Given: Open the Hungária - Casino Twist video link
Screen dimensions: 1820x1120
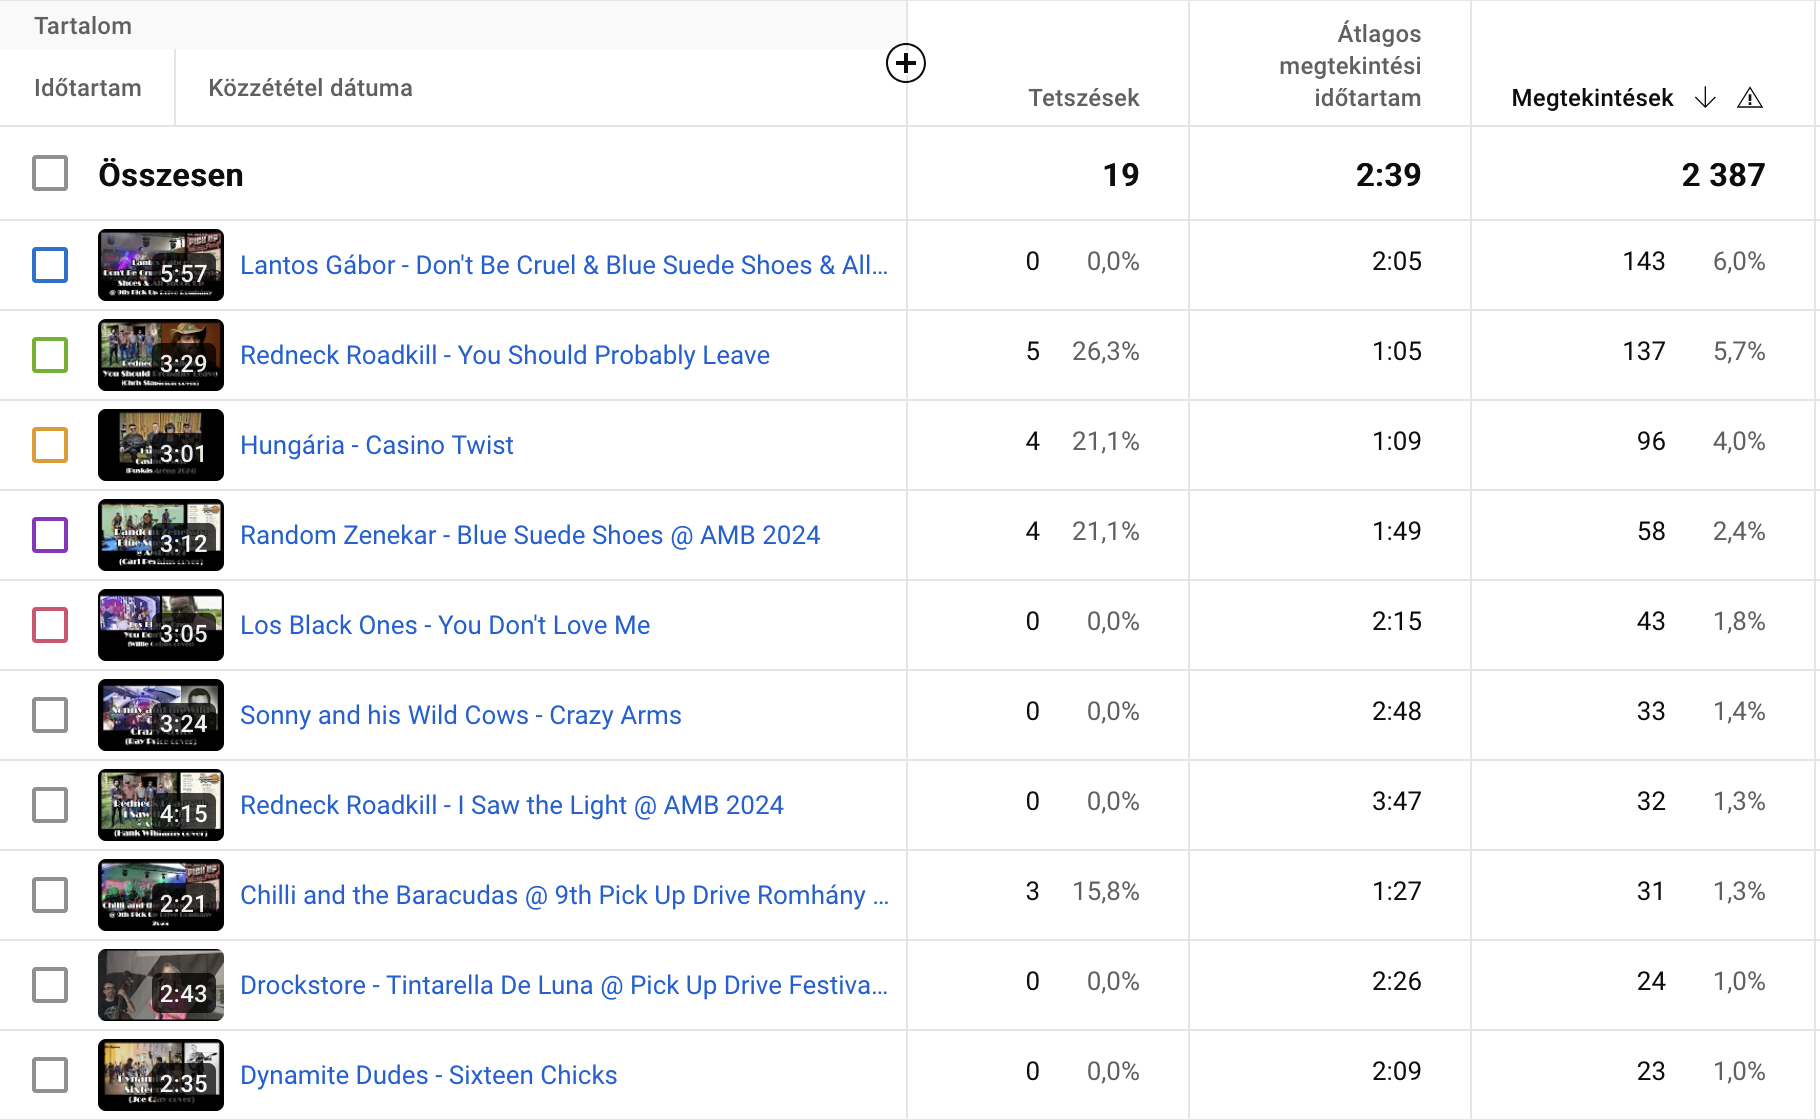Looking at the screenshot, I should click(x=376, y=445).
